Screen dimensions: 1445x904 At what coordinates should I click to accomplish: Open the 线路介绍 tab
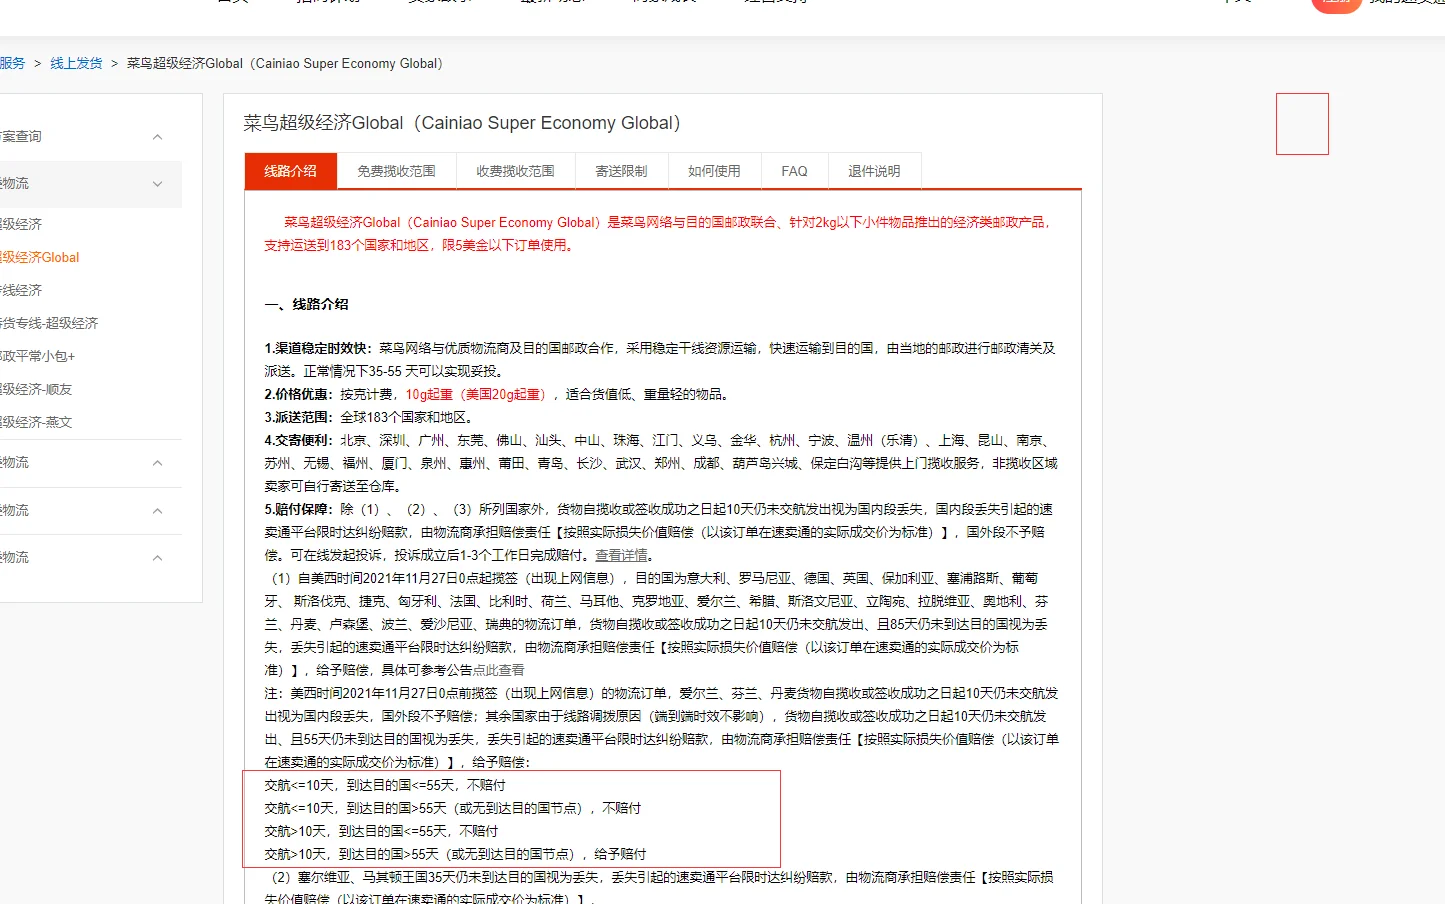pos(290,171)
